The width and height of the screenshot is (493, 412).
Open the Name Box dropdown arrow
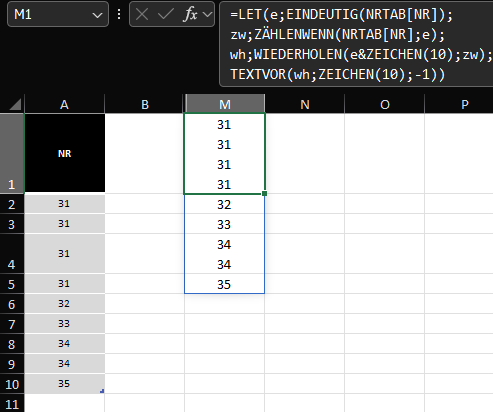pyautogui.click(x=97, y=15)
